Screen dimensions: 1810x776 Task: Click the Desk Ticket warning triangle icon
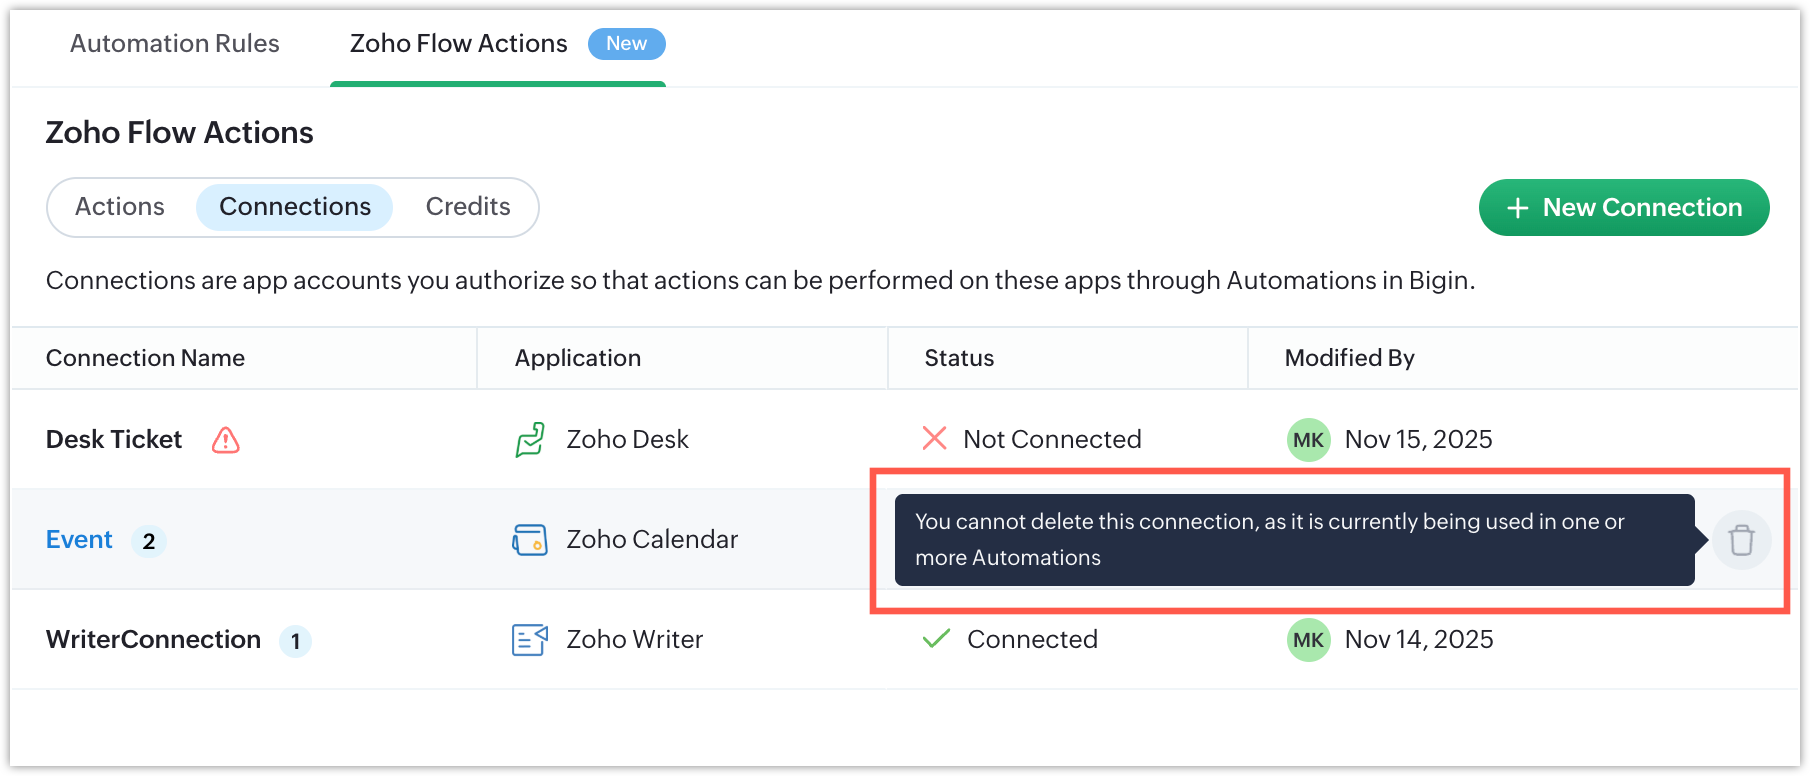[226, 440]
